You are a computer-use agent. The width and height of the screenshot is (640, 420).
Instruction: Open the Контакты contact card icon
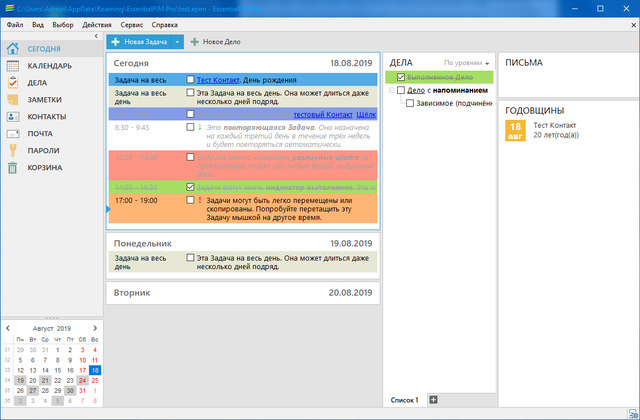click(13, 116)
